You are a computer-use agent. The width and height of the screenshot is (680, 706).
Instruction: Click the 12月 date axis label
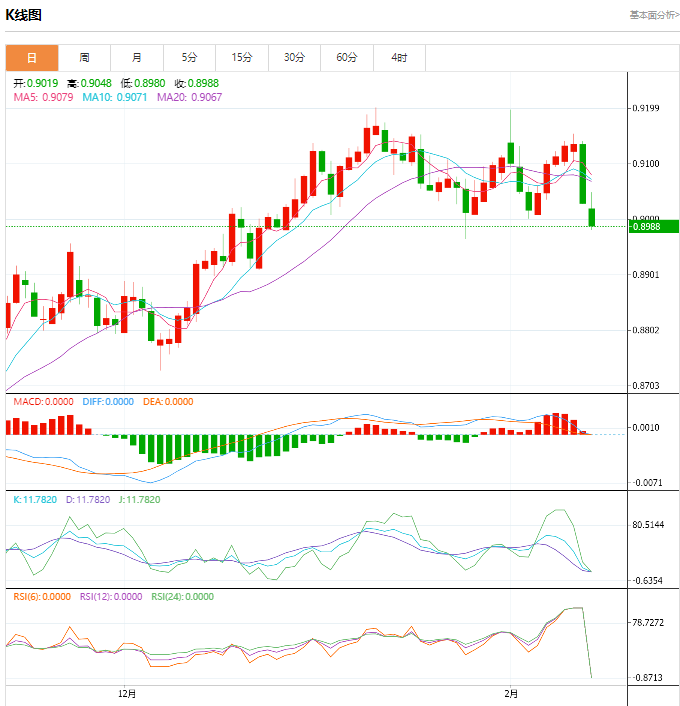(127, 694)
